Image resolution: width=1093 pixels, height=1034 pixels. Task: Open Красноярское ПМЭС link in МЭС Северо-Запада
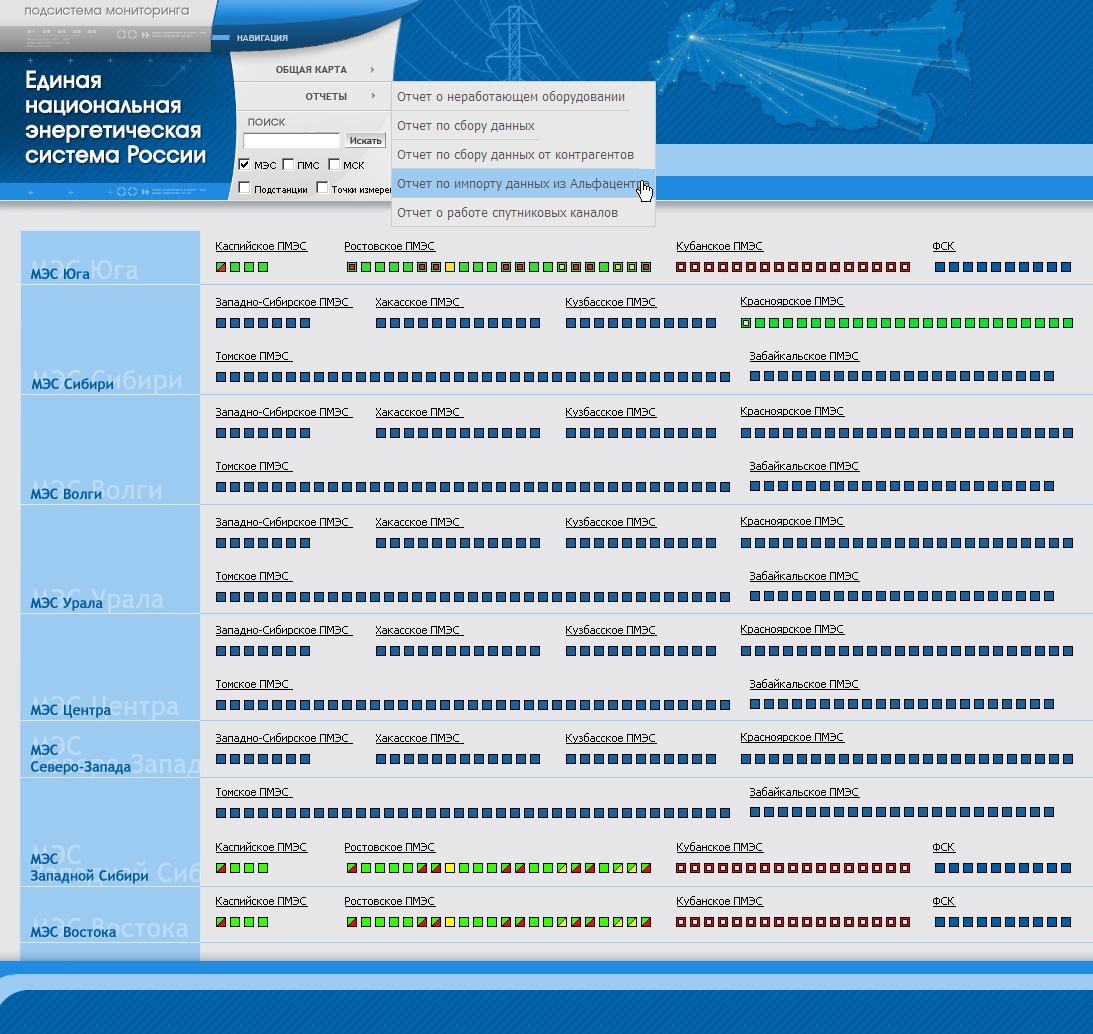click(792, 737)
